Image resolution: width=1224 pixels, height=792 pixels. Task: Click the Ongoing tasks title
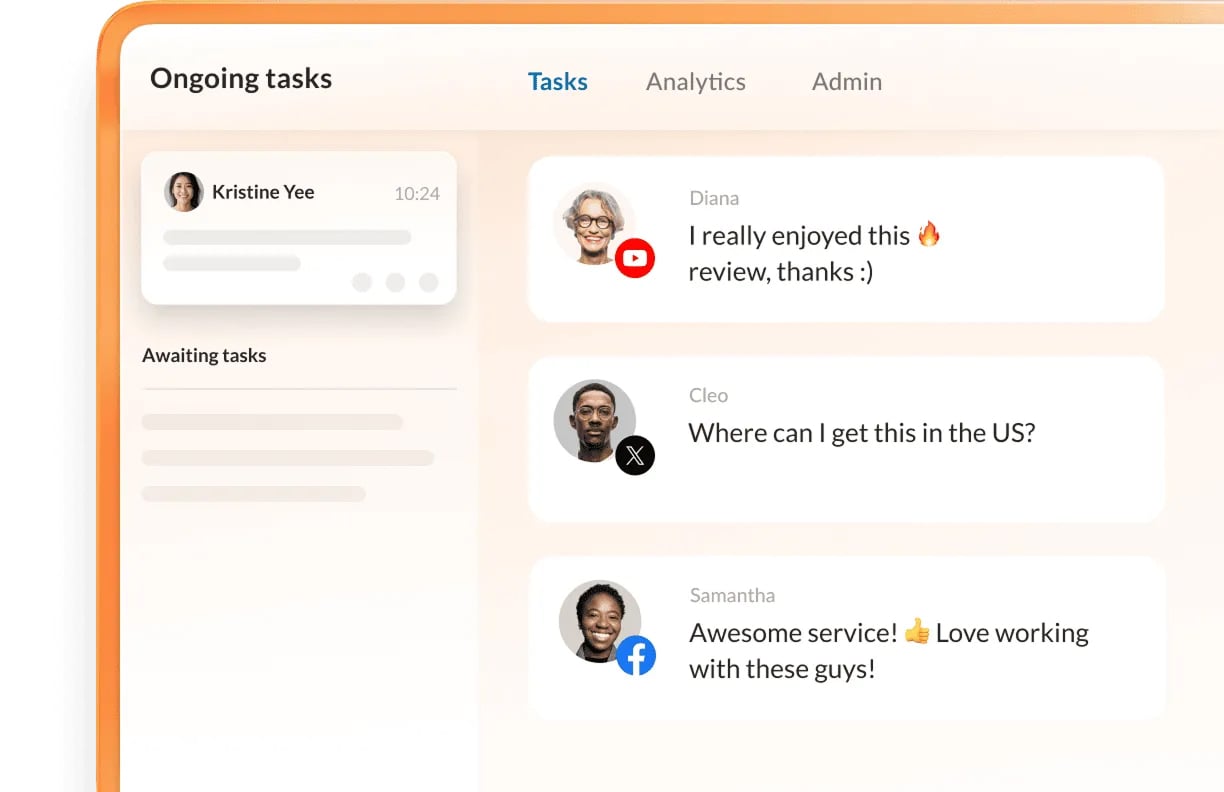241,78
